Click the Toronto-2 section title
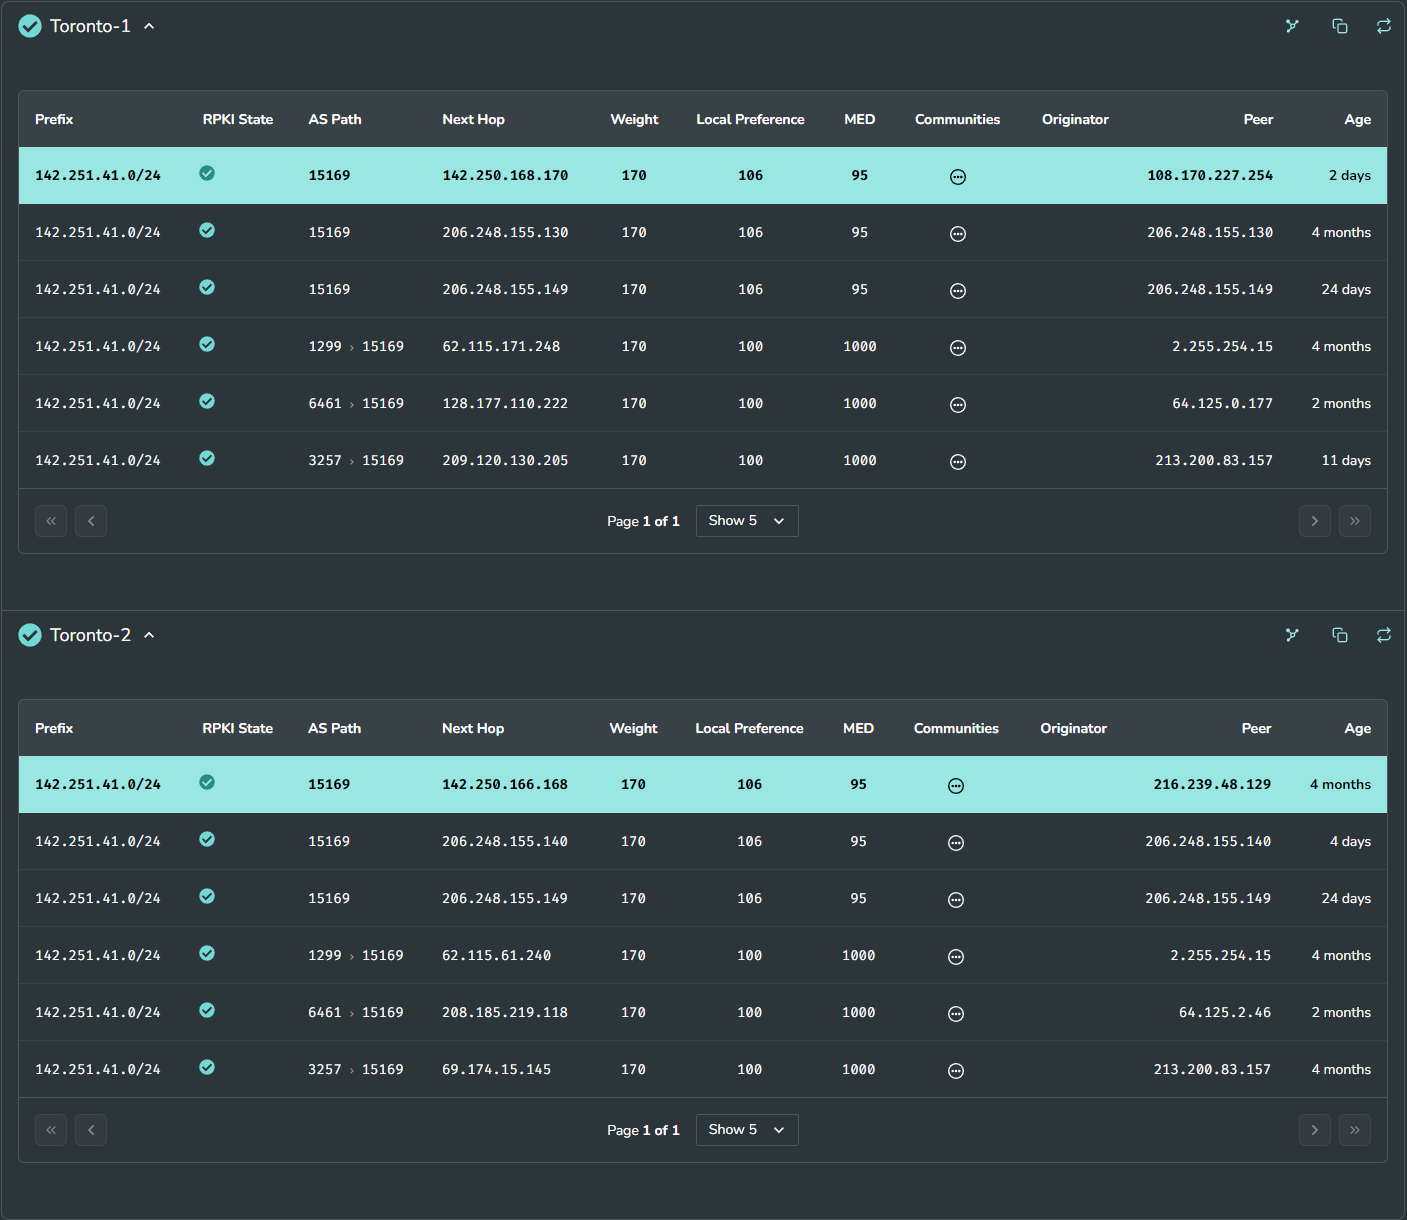1407x1220 pixels. point(90,635)
